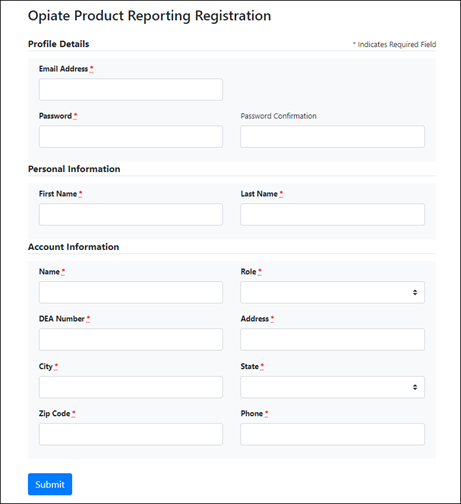Viewport: 461px width, 504px height.
Task: Focus the DEA Number input
Action: pyautogui.click(x=131, y=339)
